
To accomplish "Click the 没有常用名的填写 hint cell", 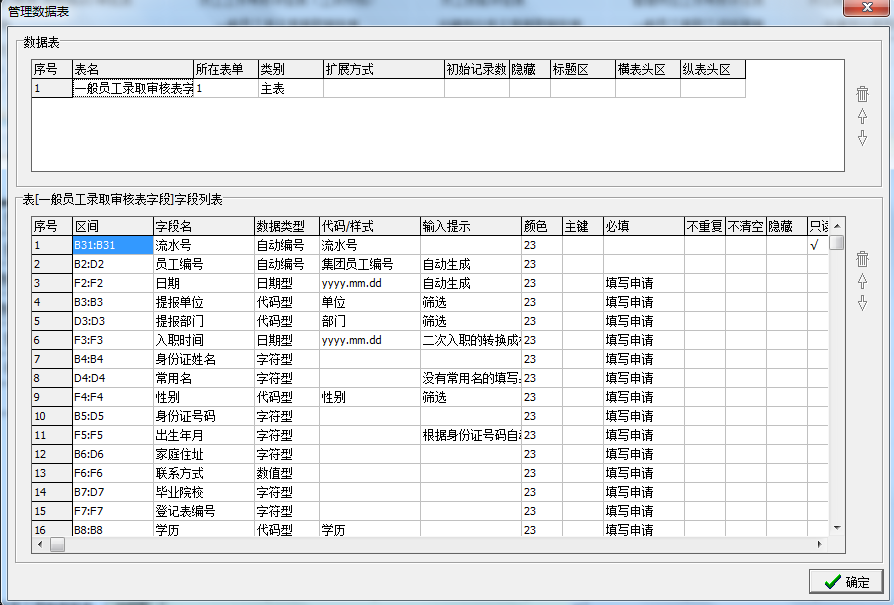I will click(x=471, y=378).
